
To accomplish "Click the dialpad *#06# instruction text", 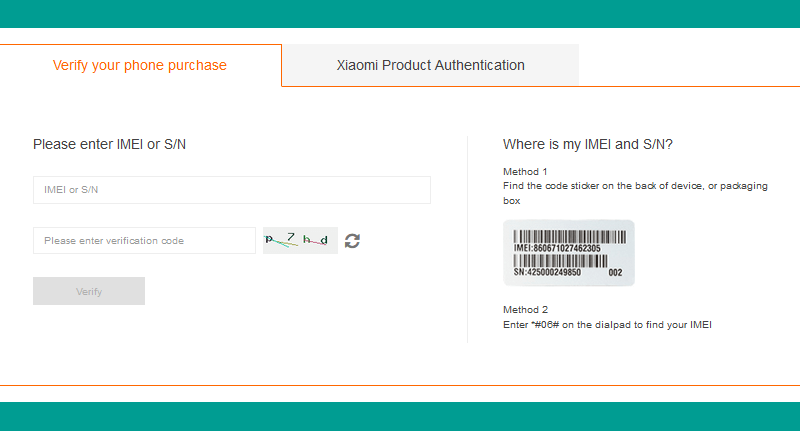I will (x=607, y=325).
